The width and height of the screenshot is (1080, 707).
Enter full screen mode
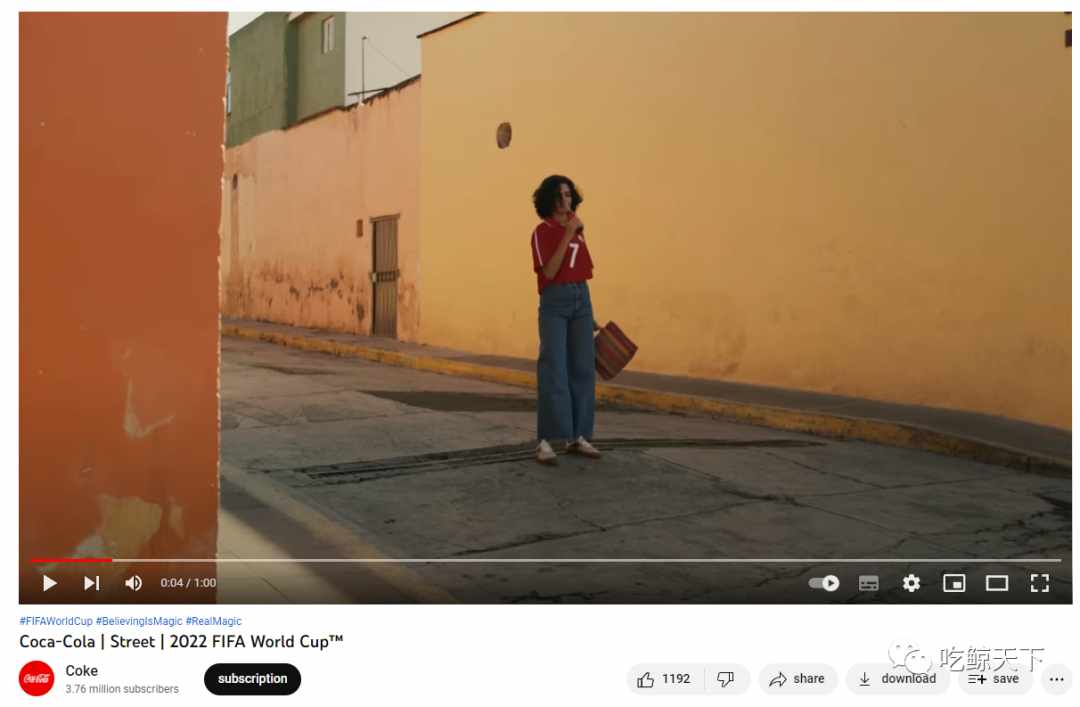(1039, 583)
